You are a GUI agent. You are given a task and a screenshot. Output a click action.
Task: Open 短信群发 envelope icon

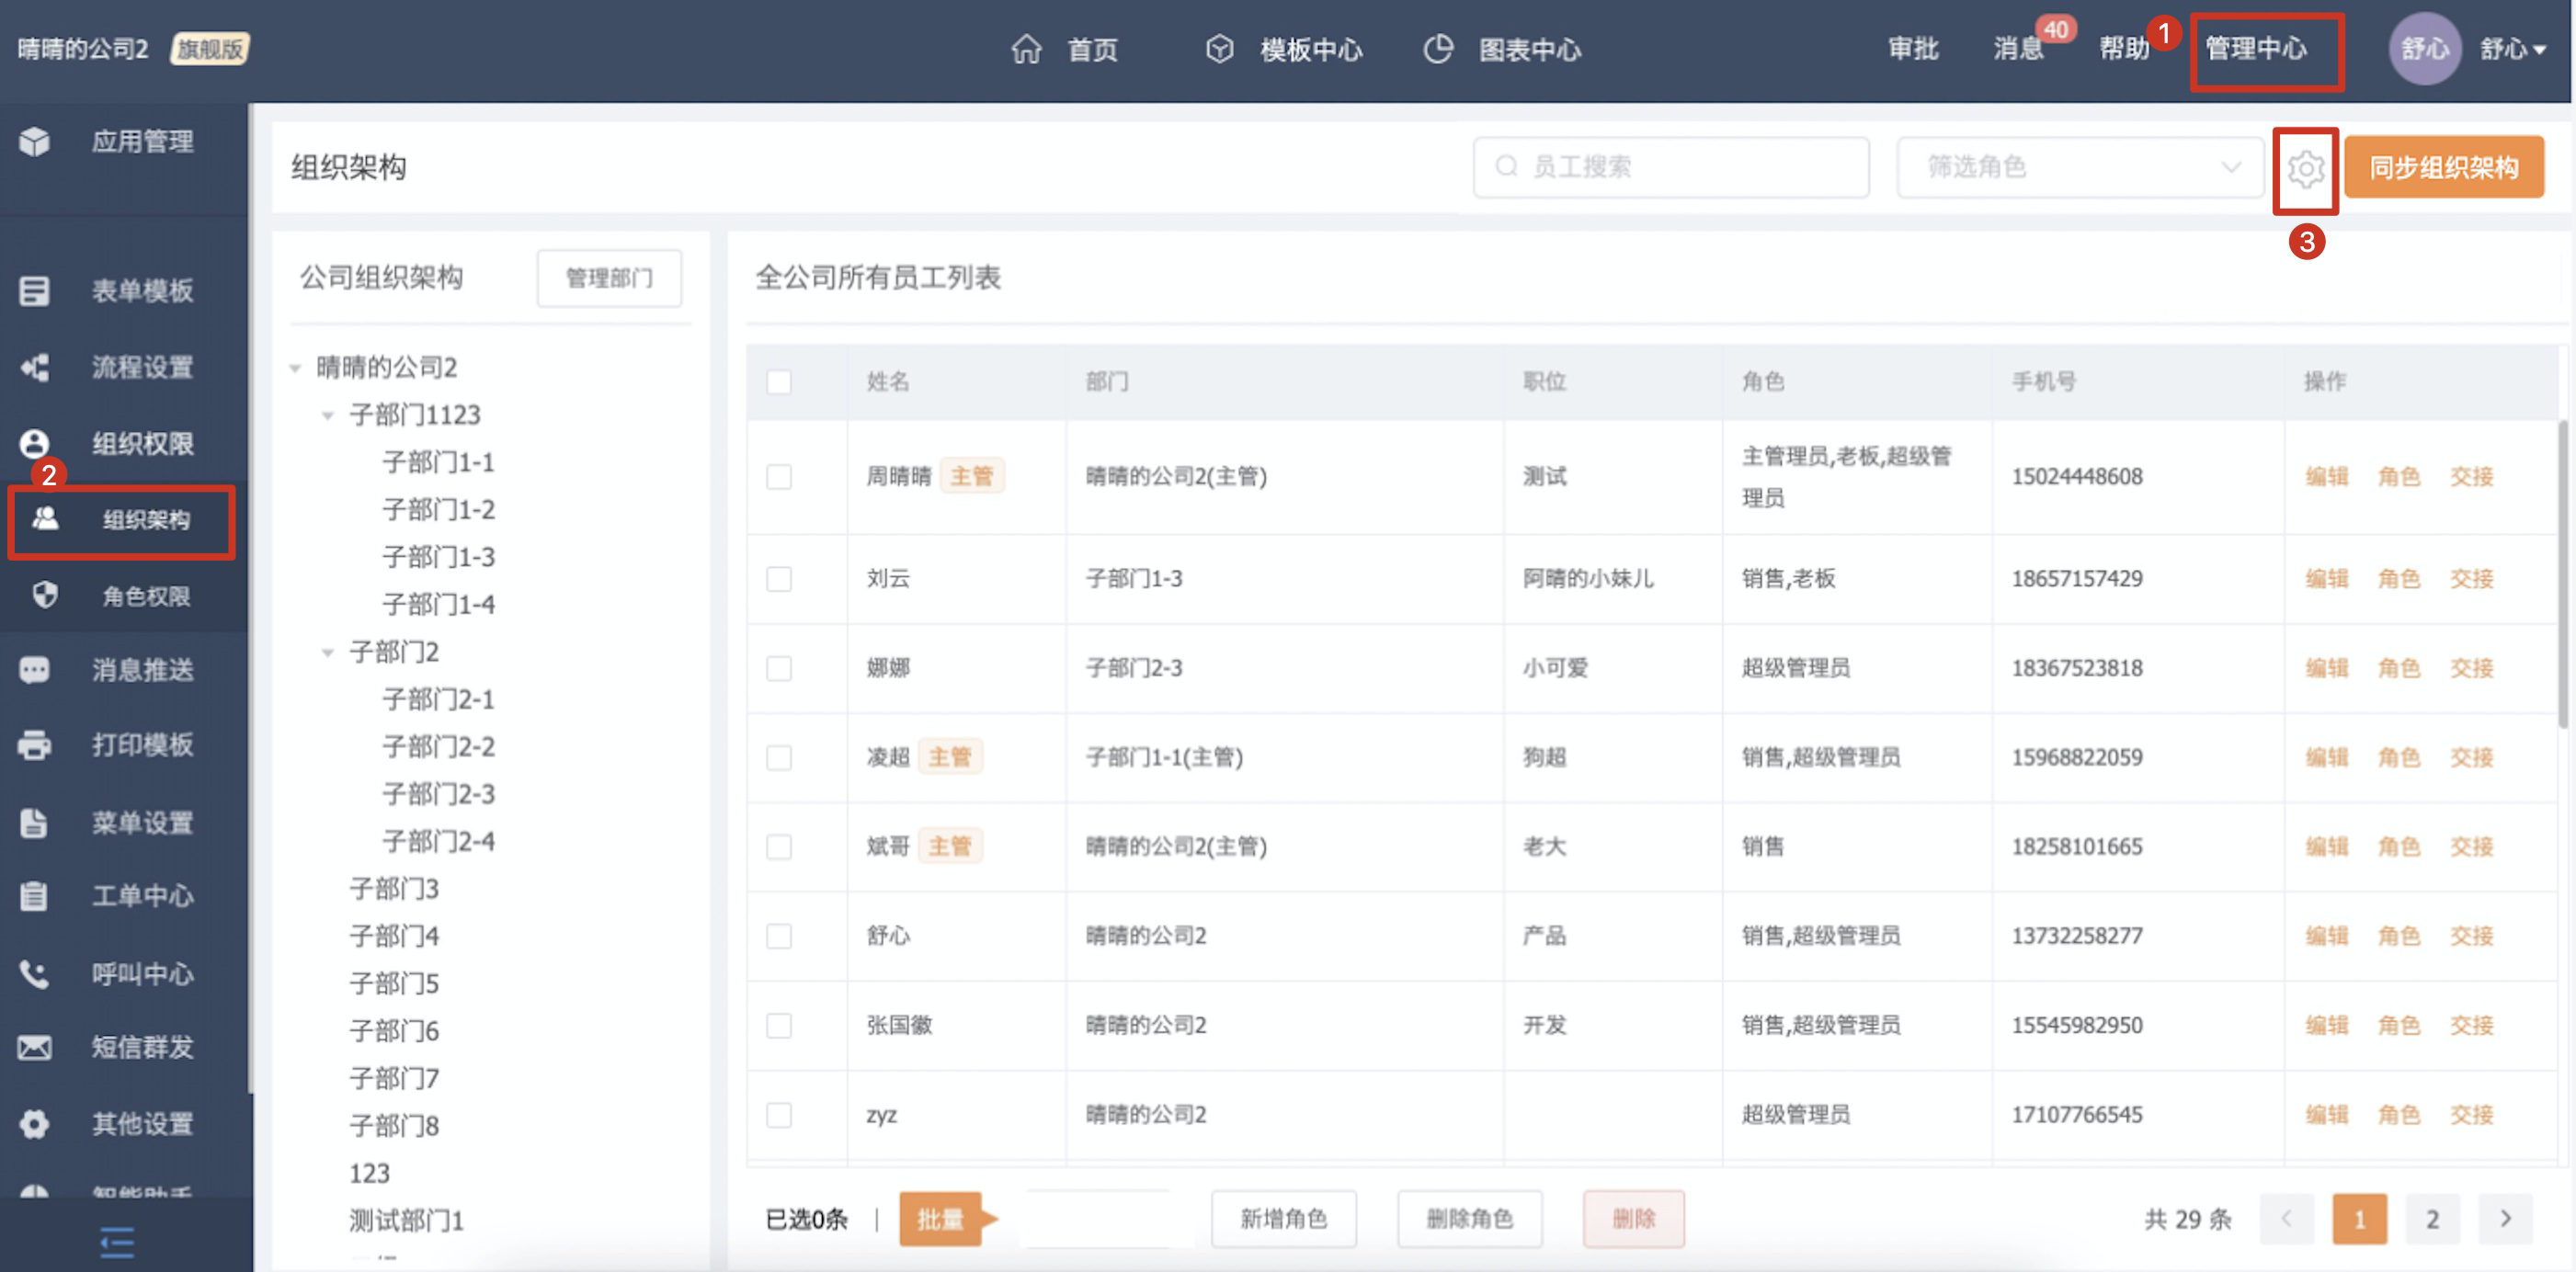(x=35, y=1048)
